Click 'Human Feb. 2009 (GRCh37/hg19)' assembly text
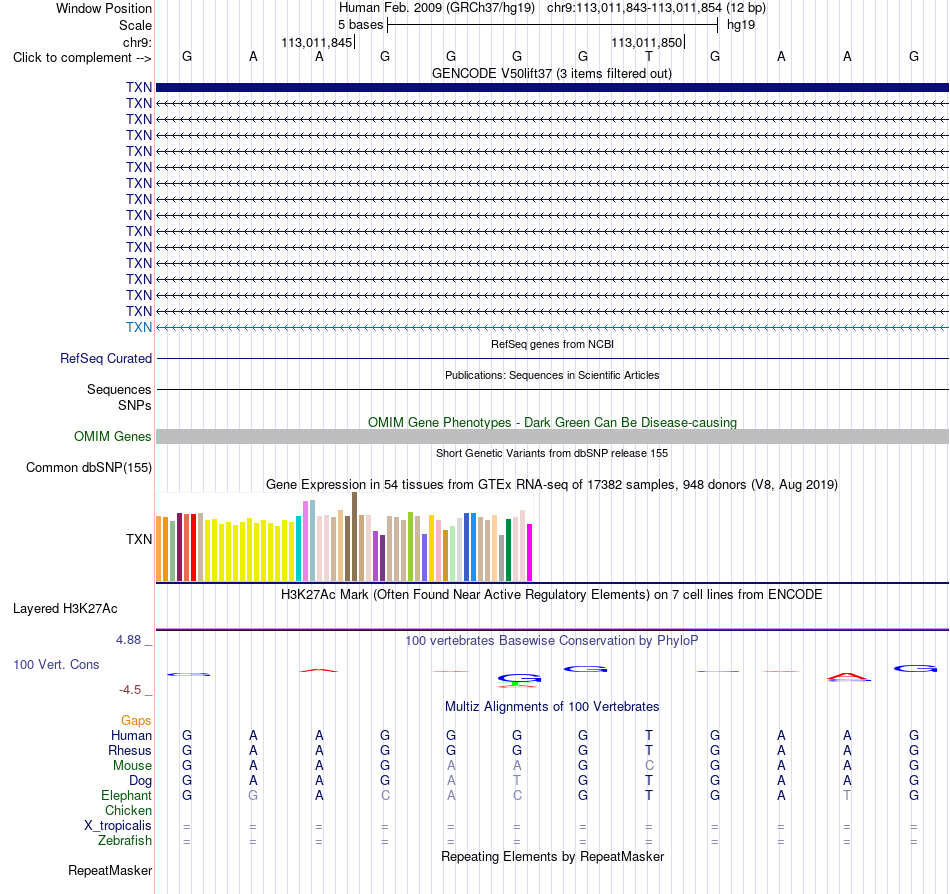950x894 pixels. (437, 8)
